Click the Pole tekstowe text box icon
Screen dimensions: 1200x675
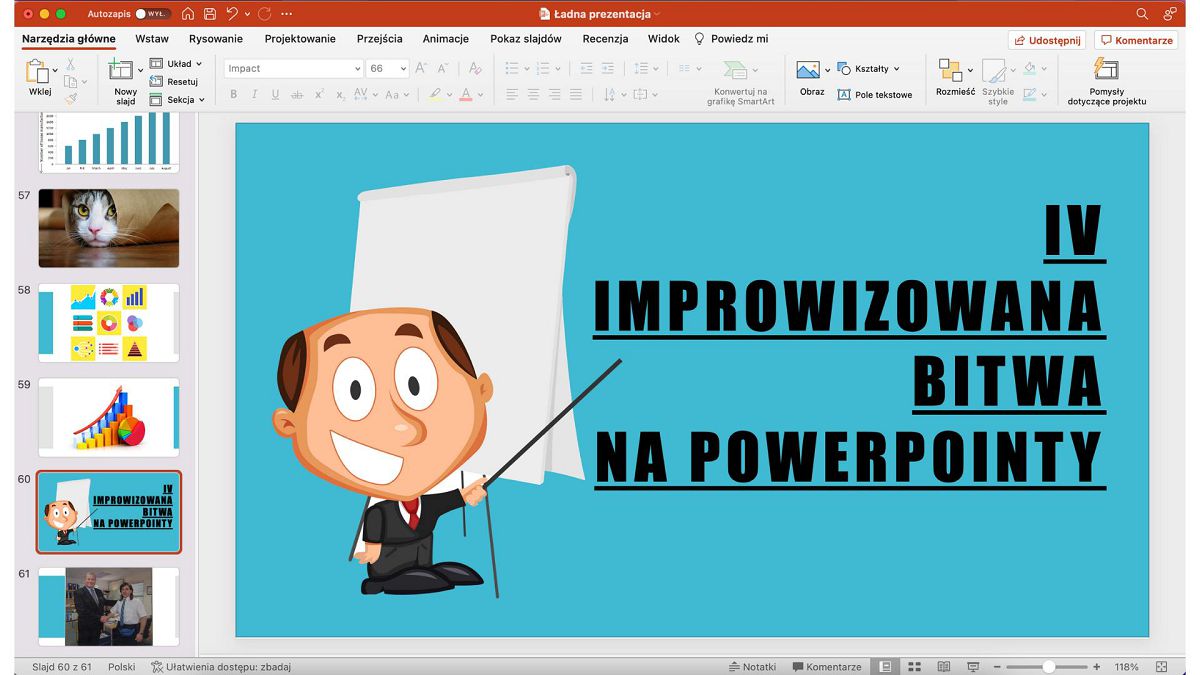[x=844, y=95]
